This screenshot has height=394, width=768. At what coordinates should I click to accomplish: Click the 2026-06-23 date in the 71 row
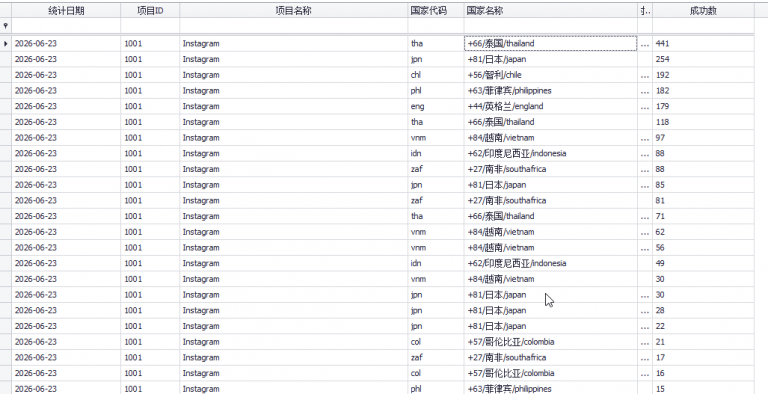click(x=66, y=216)
